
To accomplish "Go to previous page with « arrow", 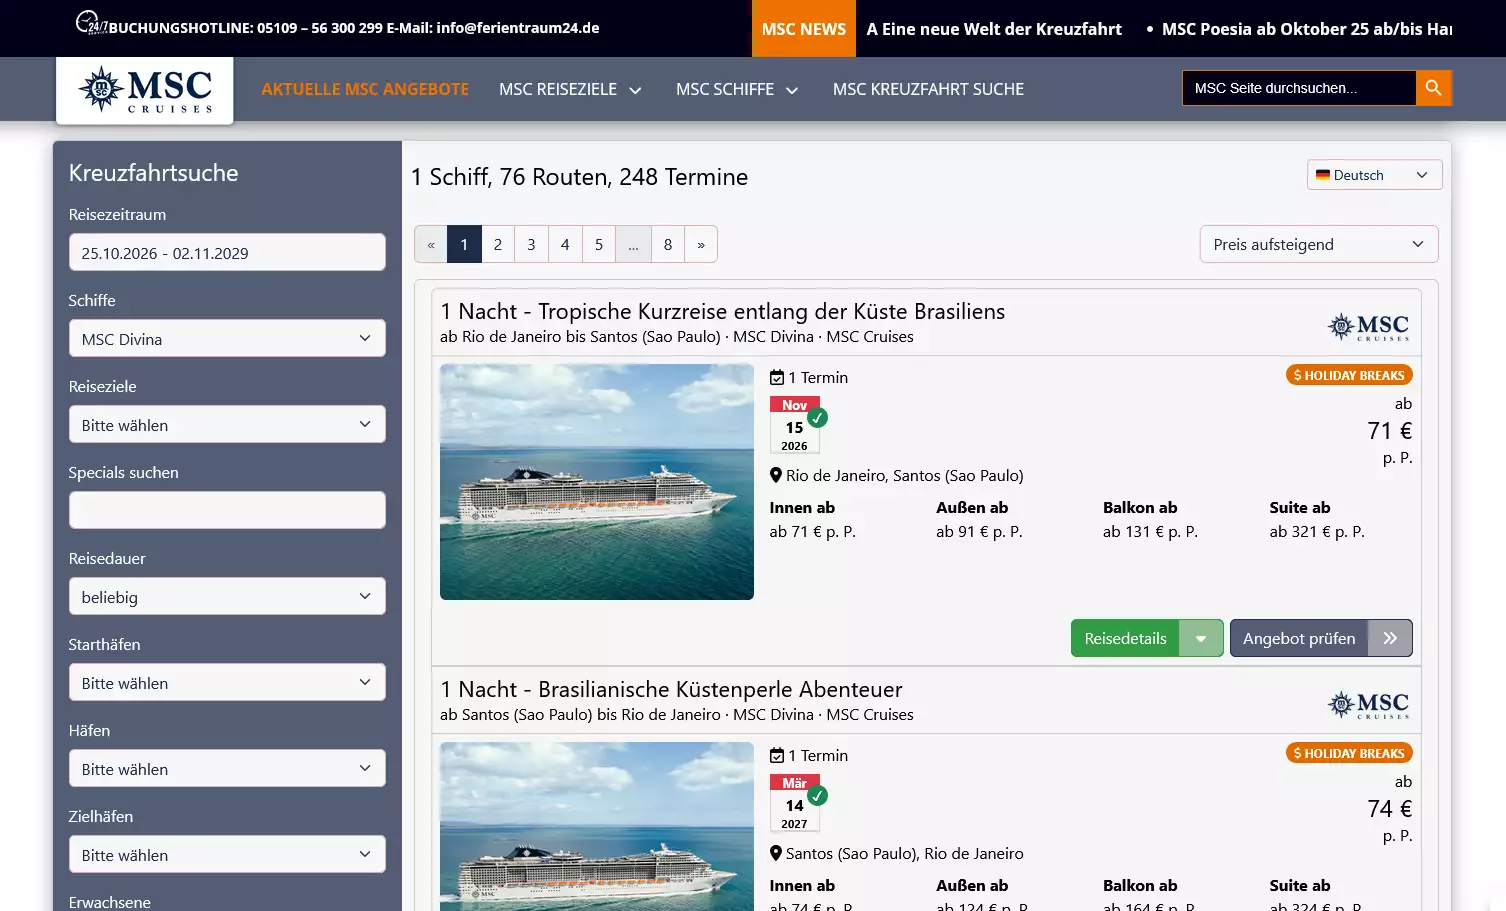I will 431,244.
